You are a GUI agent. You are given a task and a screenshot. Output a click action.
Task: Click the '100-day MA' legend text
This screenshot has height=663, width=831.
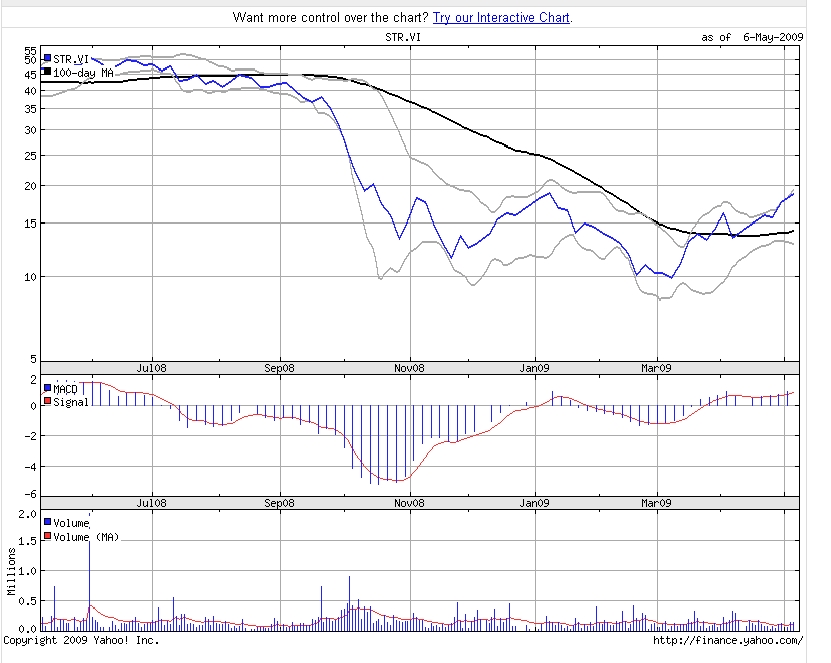click(81, 72)
